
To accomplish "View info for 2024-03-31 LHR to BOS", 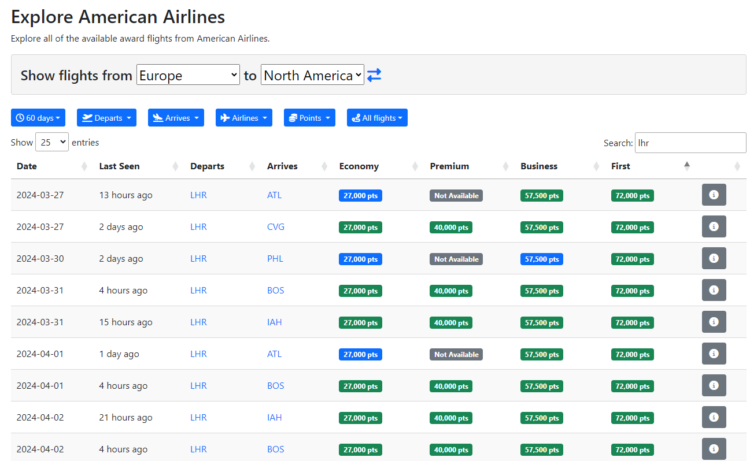I will tap(714, 290).
